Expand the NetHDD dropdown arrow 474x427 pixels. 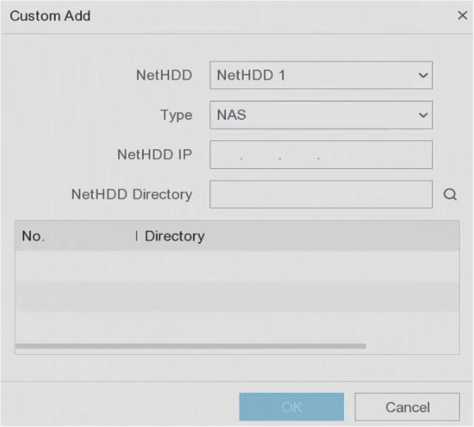[423, 75]
